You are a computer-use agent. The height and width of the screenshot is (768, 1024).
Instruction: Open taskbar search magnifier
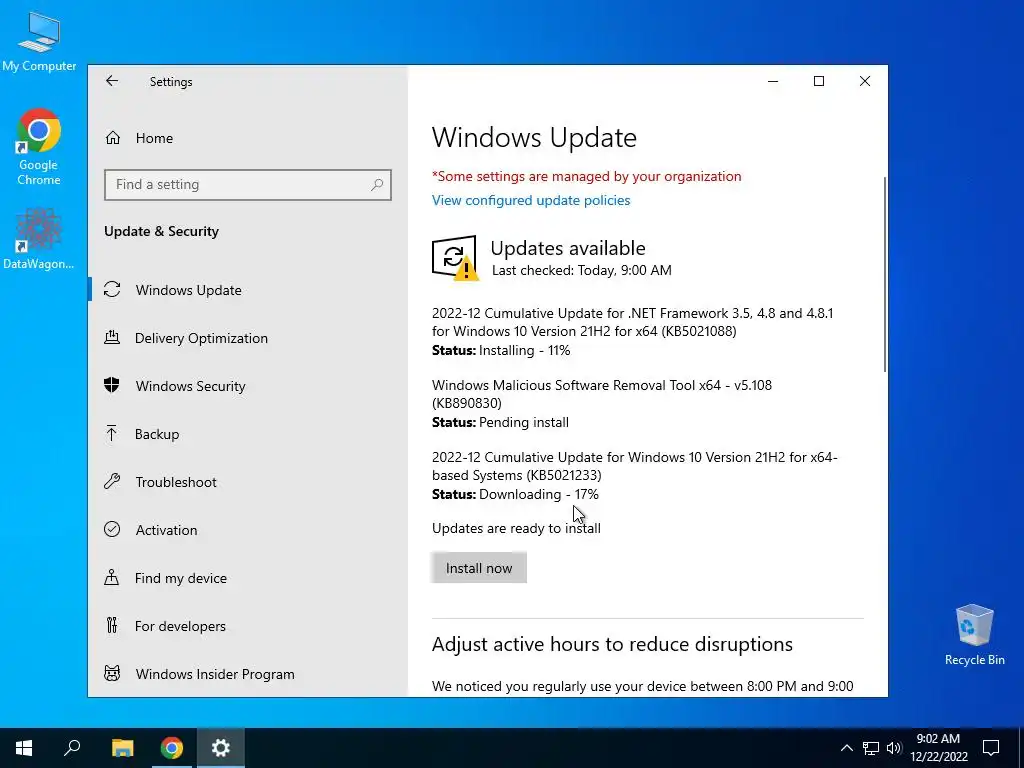click(x=72, y=748)
